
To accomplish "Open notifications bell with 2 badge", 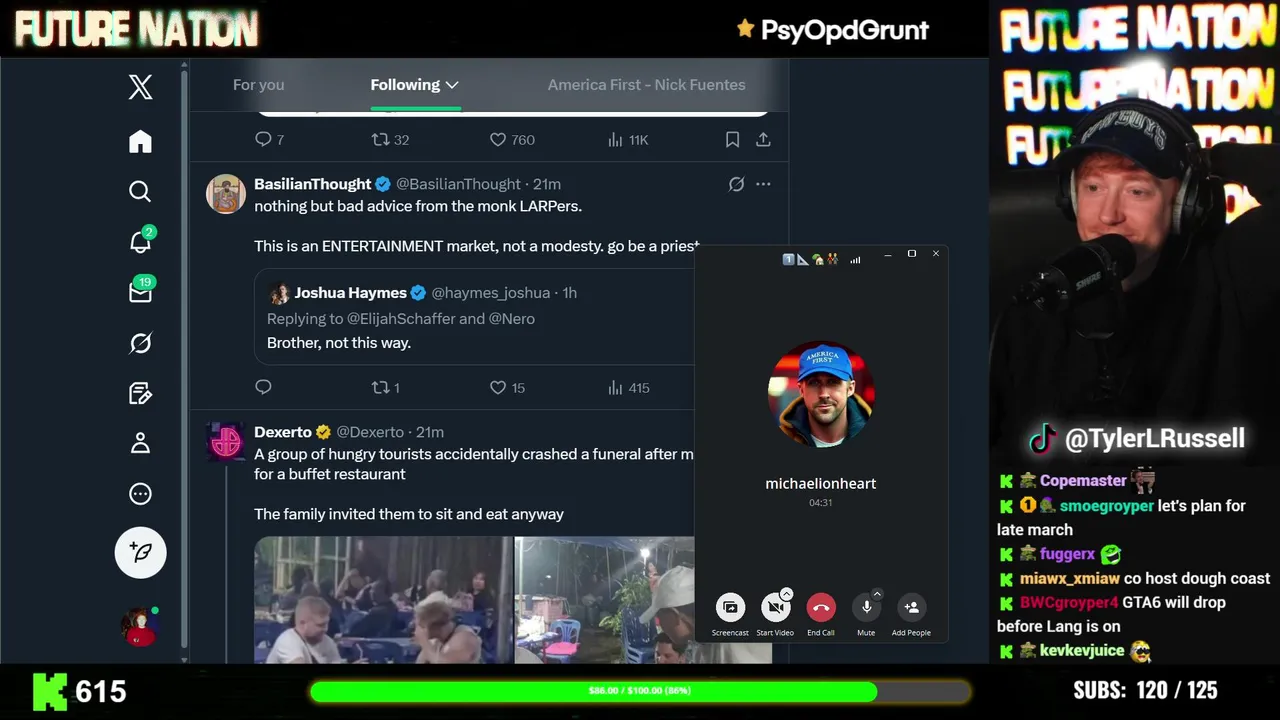I will coord(140,241).
